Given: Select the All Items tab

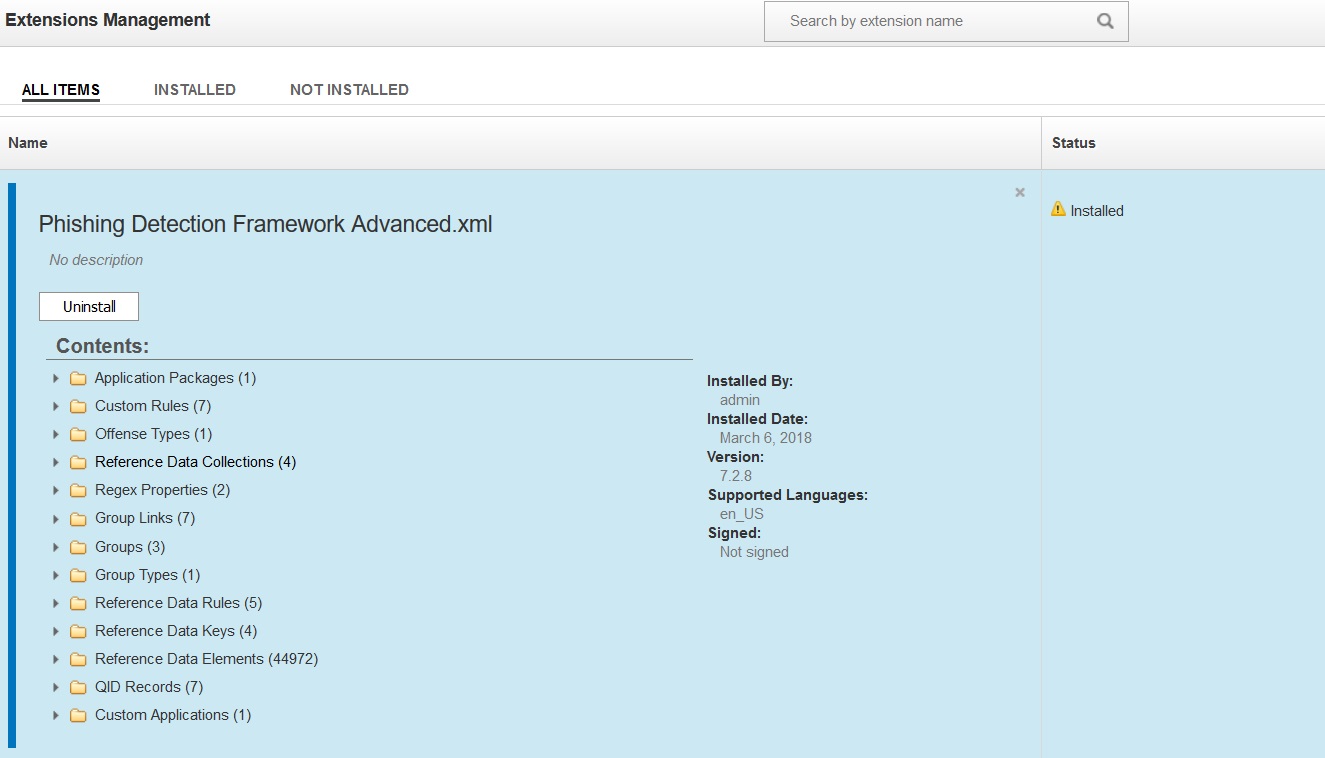Looking at the screenshot, I should tap(61, 90).
